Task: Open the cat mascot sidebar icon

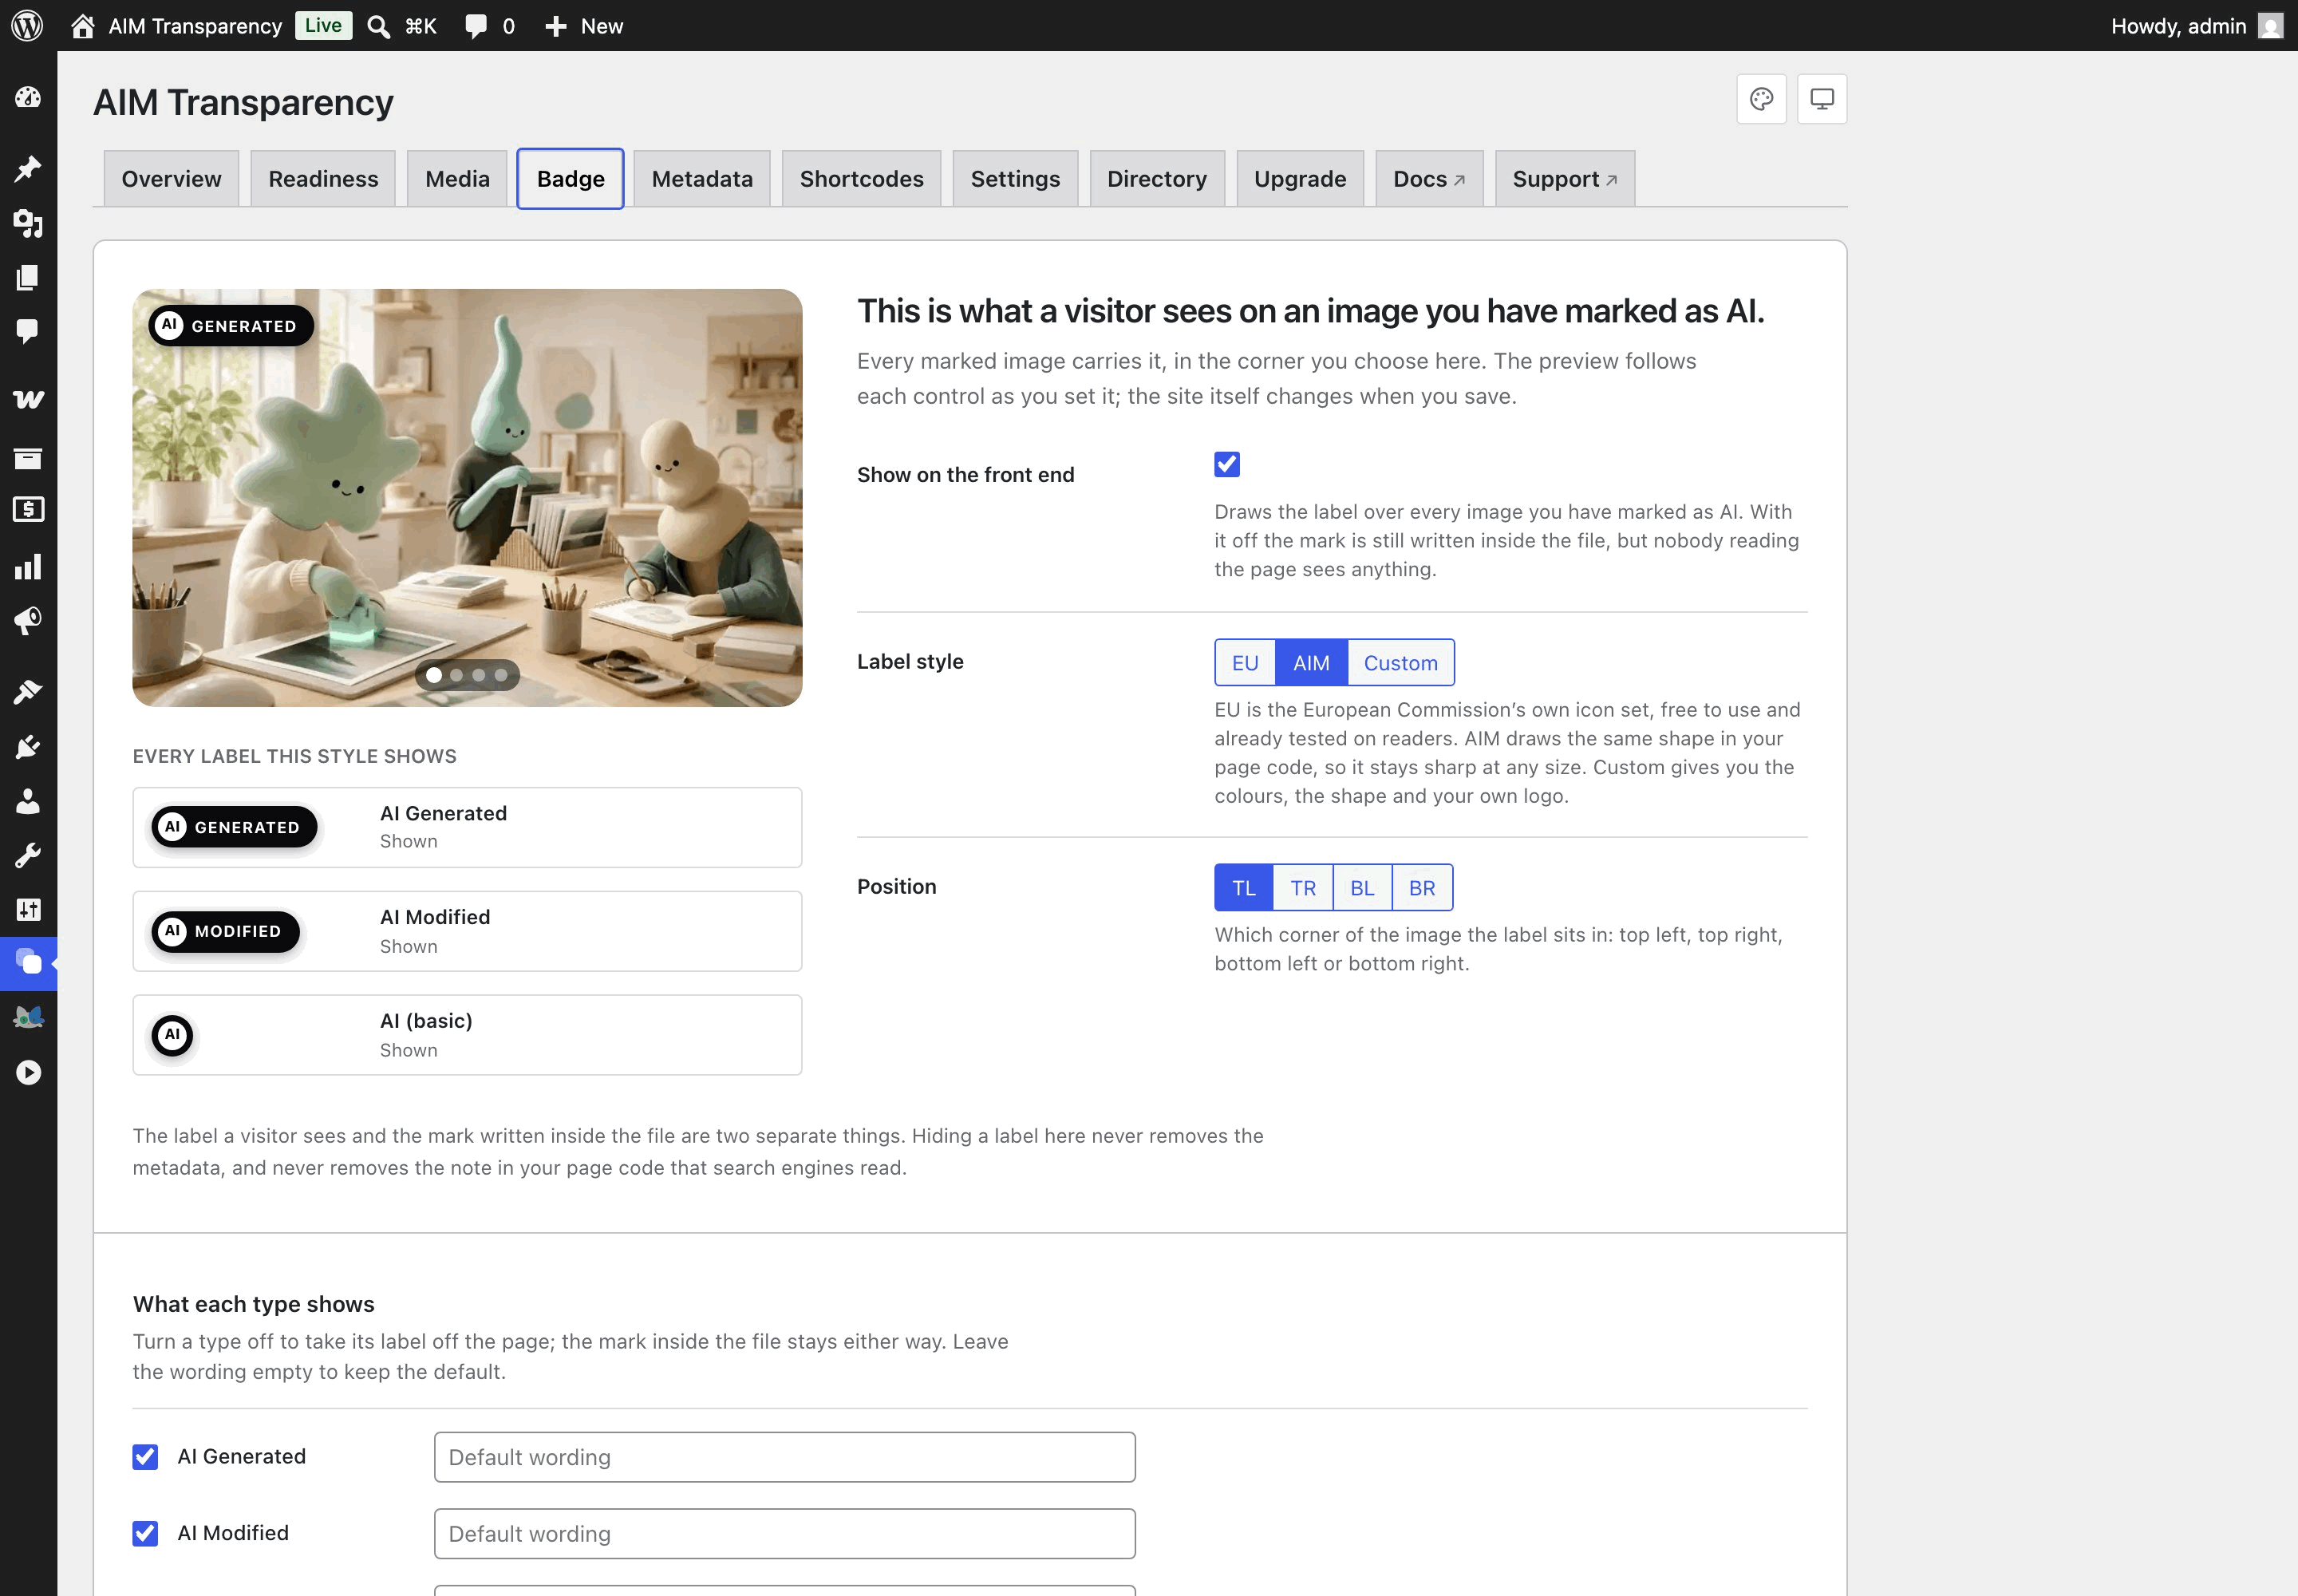Action: coord(28,1018)
